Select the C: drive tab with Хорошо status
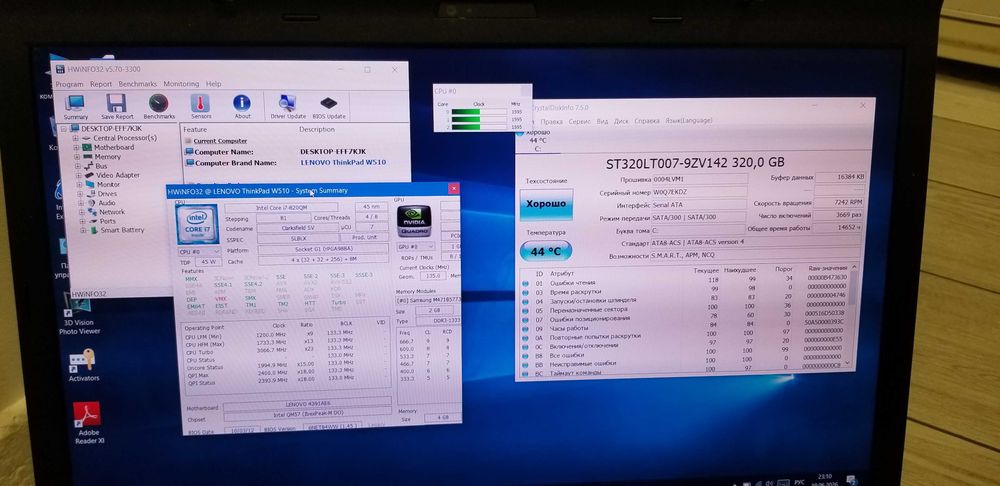Image resolution: width=1000 pixels, height=486 pixels. pyautogui.click(x=536, y=140)
